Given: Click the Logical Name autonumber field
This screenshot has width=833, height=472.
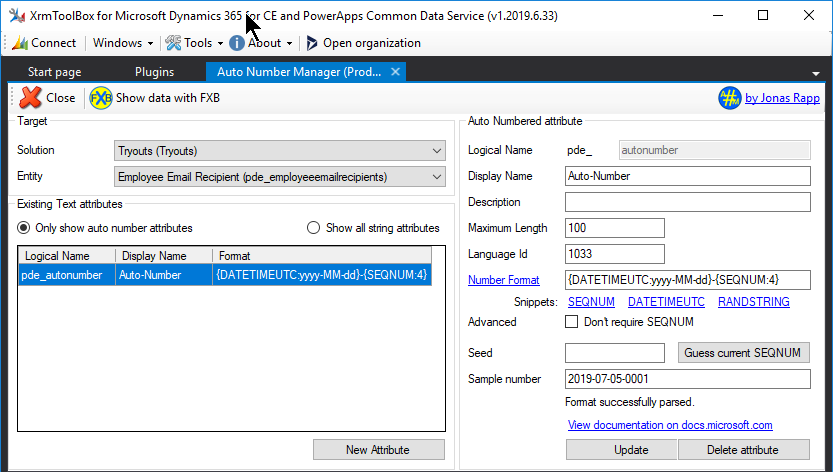Looking at the screenshot, I should (x=715, y=150).
